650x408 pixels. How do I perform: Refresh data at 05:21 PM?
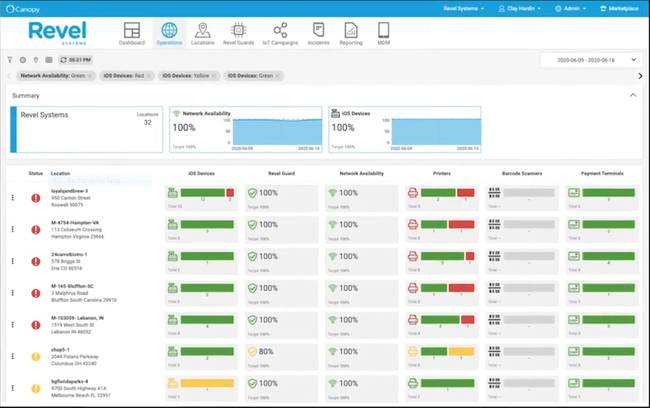pyautogui.click(x=75, y=60)
